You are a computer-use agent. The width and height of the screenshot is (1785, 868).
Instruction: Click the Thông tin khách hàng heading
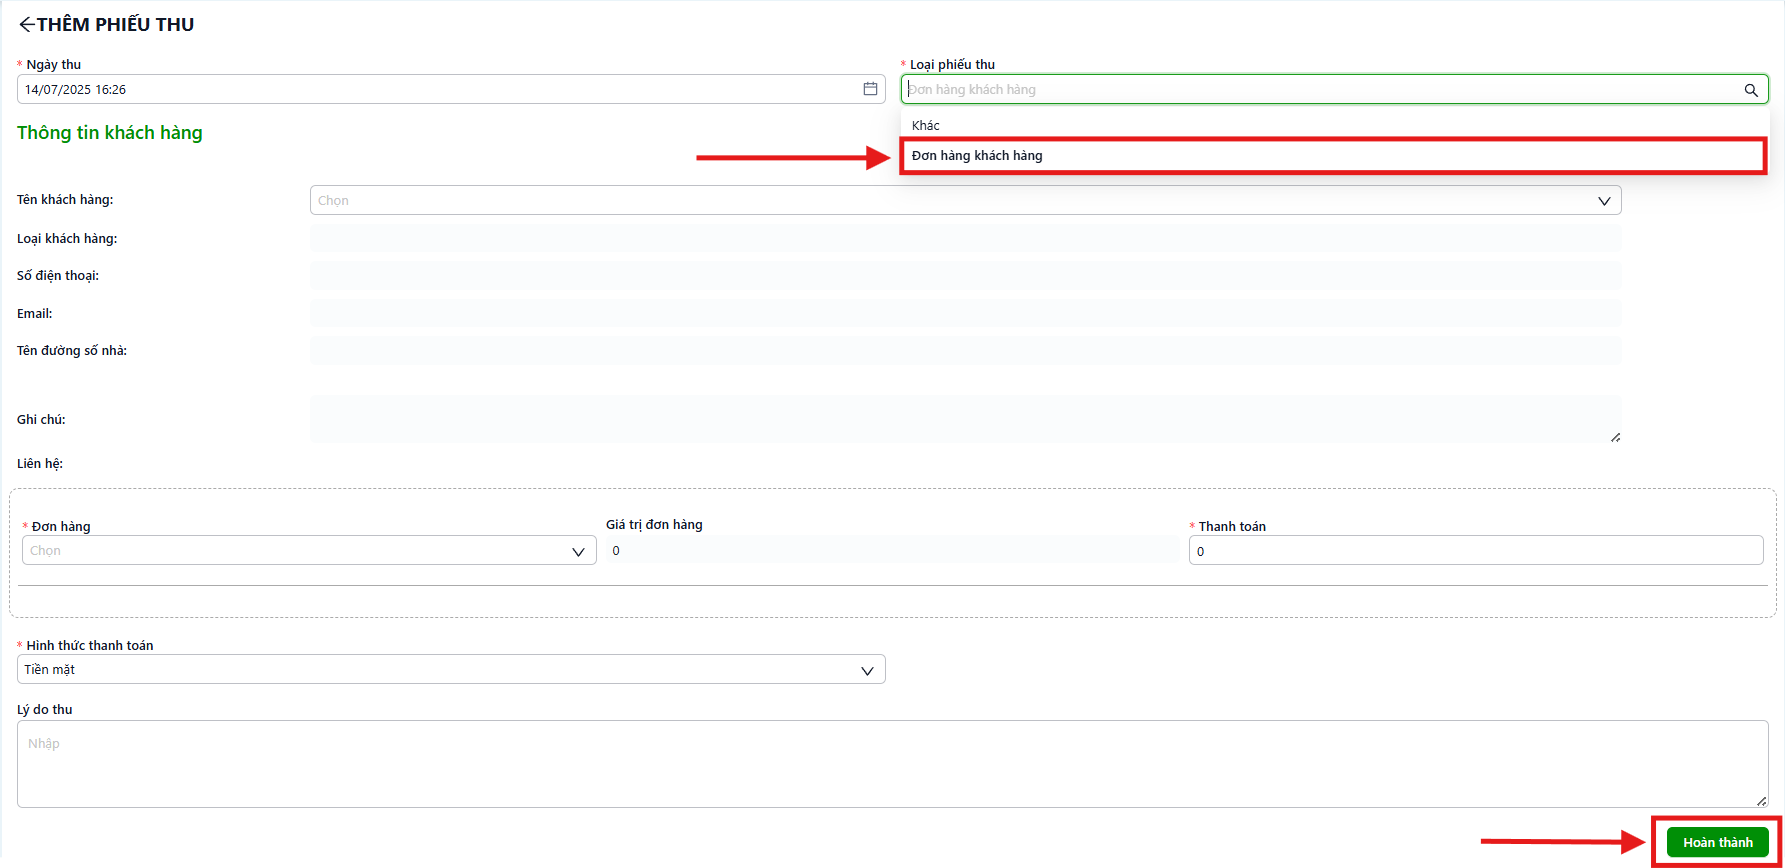[110, 133]
